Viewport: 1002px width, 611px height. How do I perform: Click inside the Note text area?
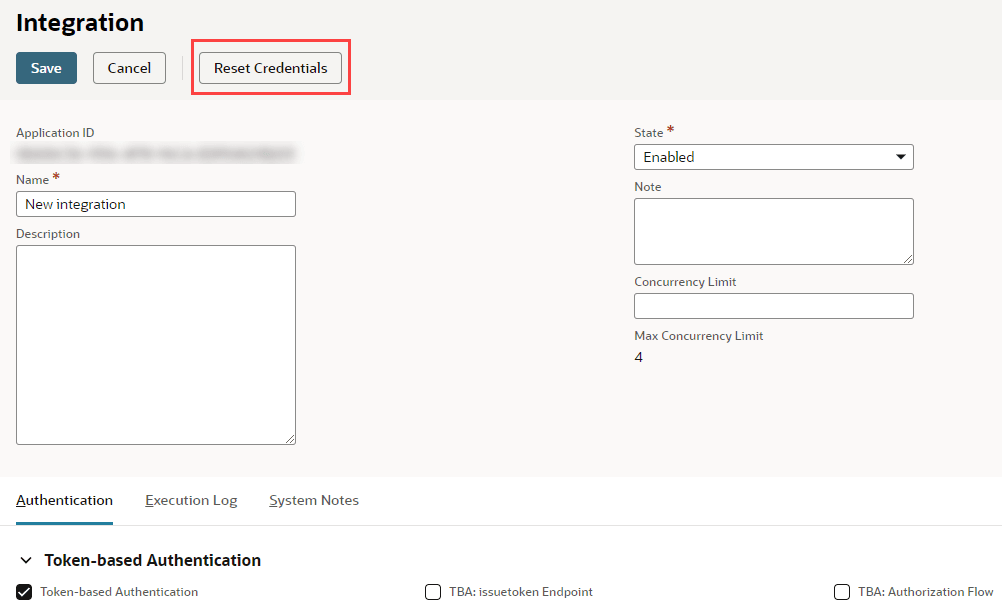(773, 231)
